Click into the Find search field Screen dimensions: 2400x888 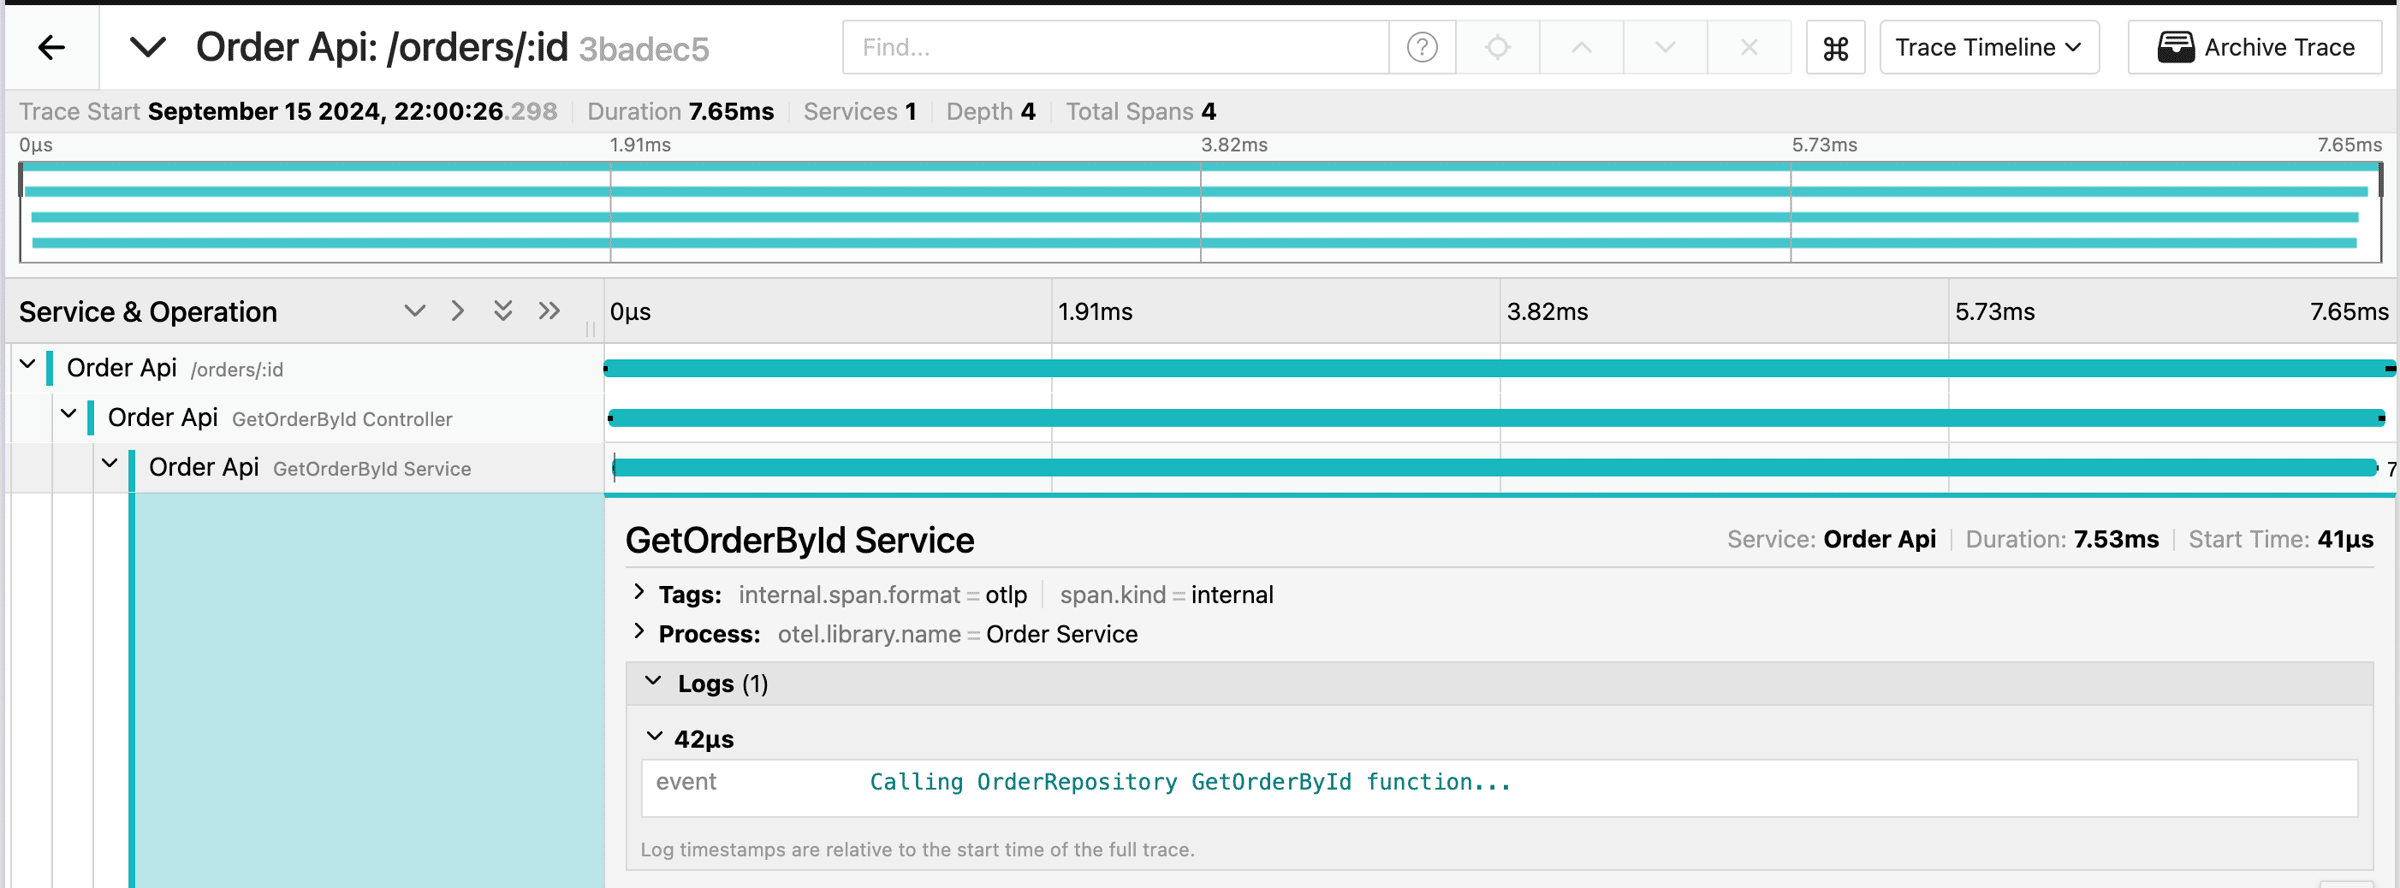pos(1115,47)
